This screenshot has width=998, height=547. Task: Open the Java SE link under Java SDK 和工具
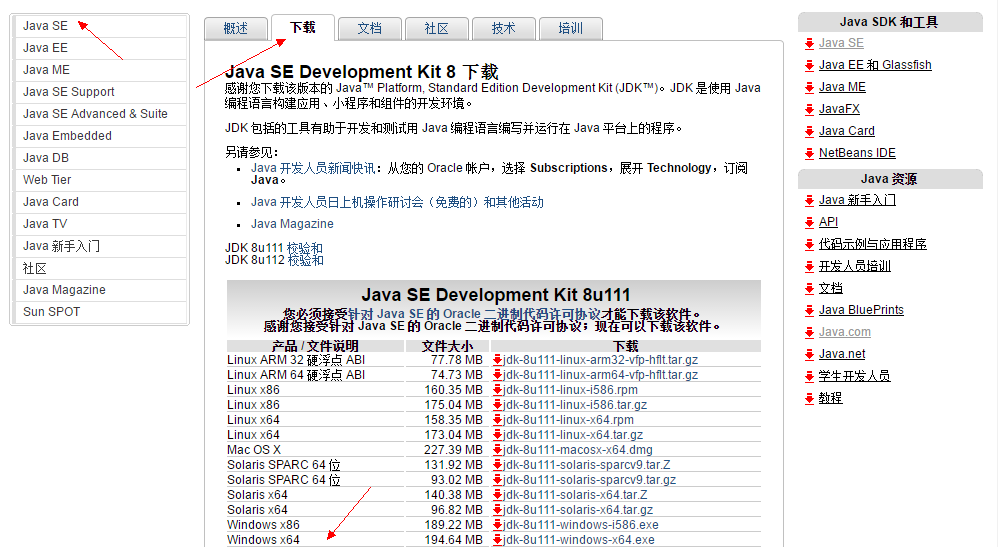point(841,43)
